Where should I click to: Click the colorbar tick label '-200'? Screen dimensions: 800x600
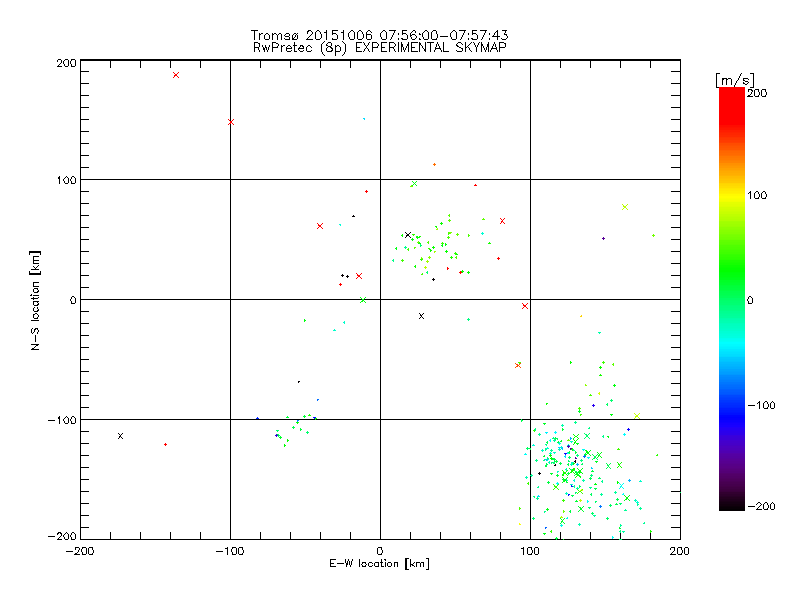click(x=761, y=506)
